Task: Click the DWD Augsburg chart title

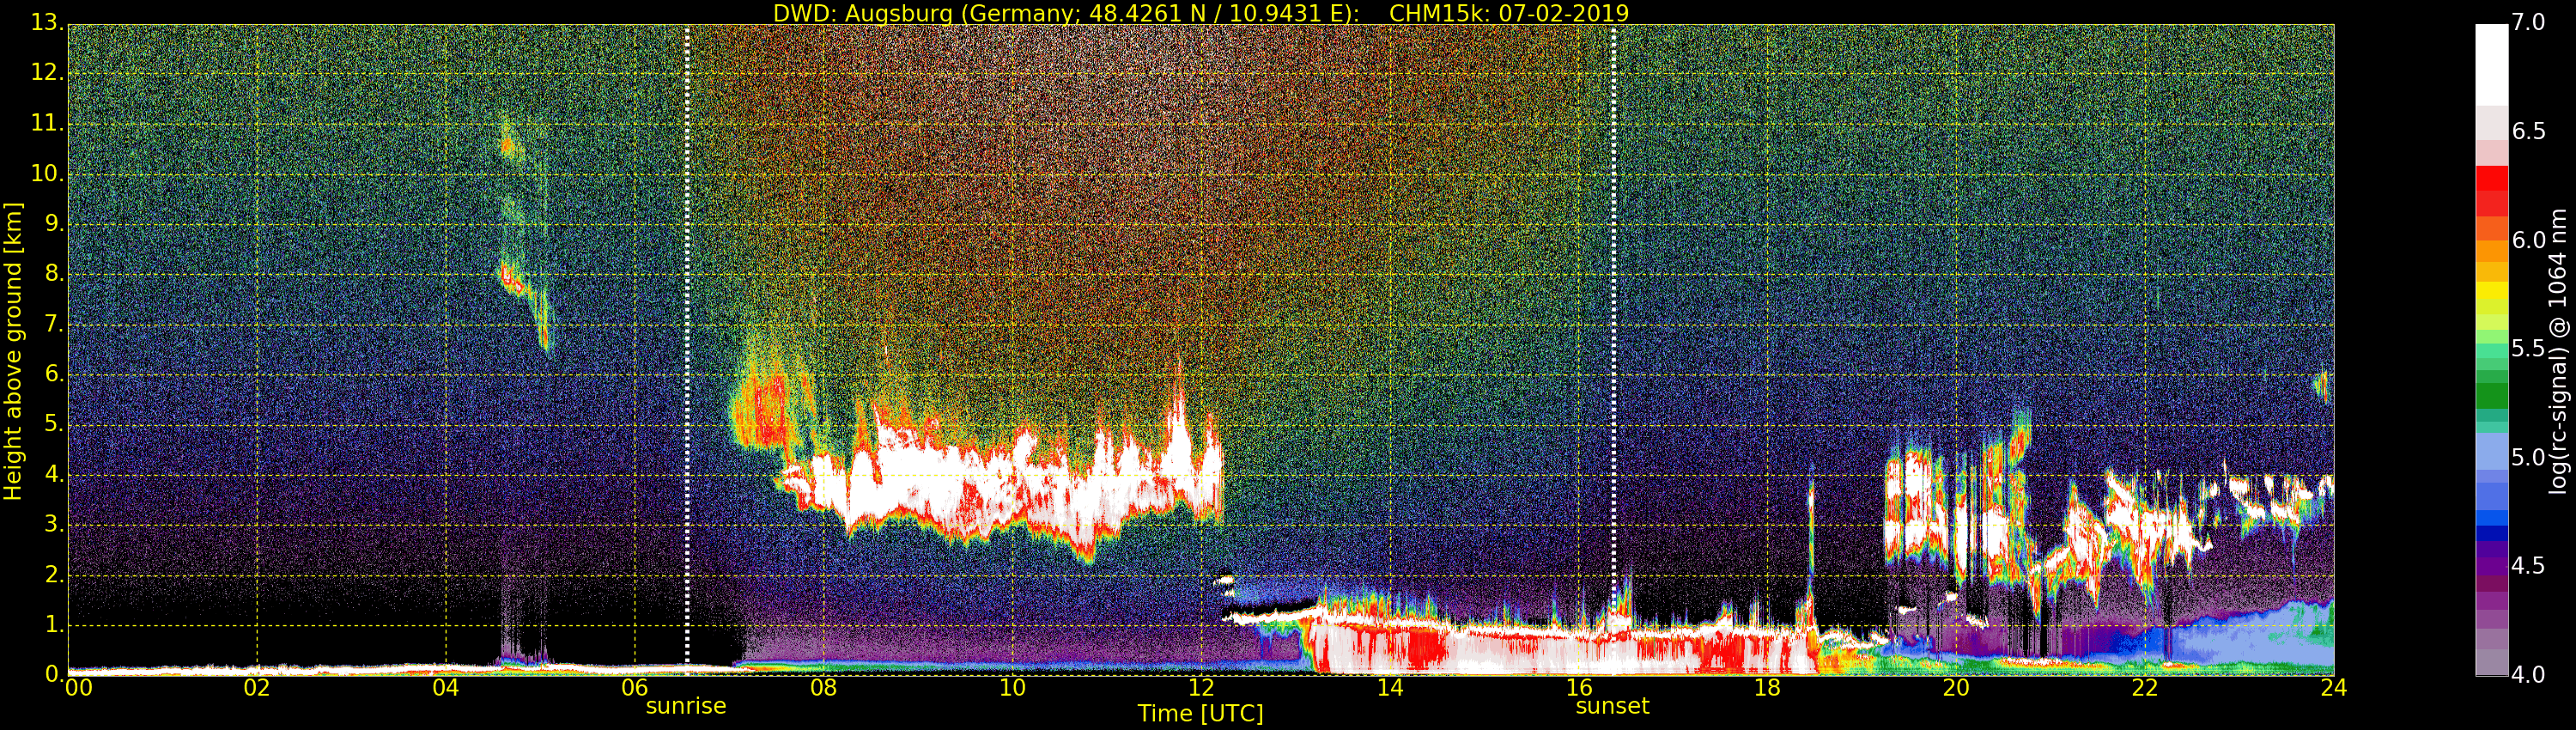Action: point(1201,13)
